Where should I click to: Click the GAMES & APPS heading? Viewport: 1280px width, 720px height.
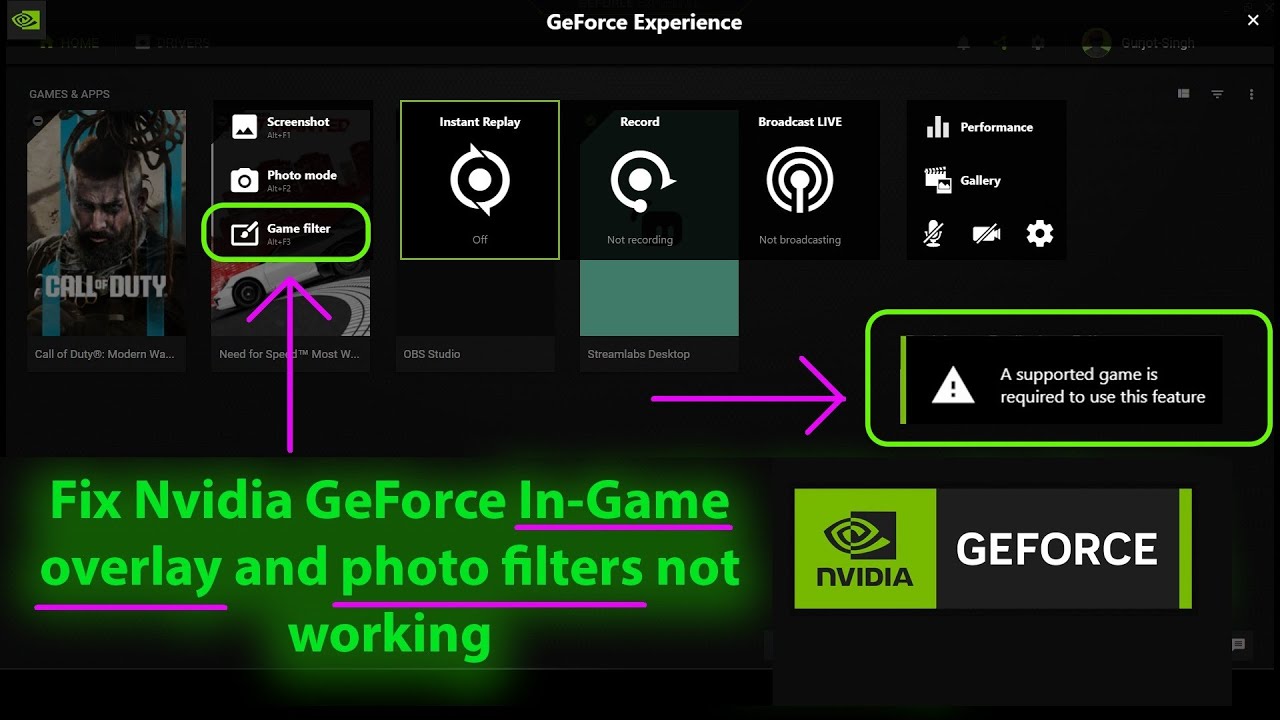point(69,94)
